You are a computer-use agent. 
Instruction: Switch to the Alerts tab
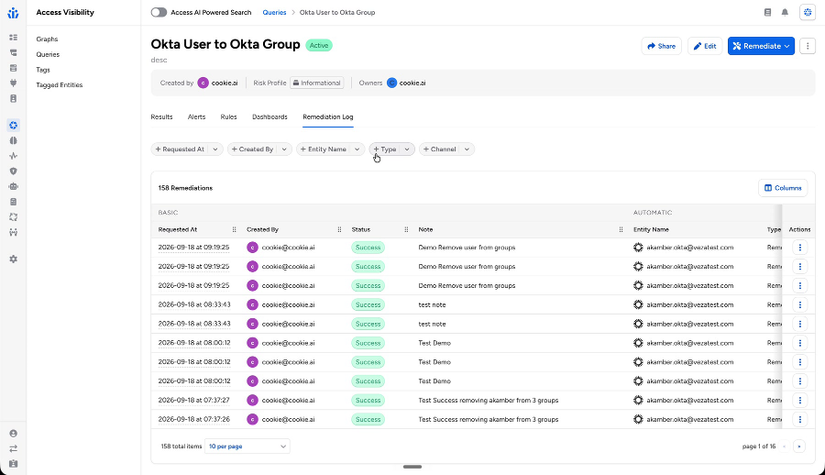(x=196, y=117)
